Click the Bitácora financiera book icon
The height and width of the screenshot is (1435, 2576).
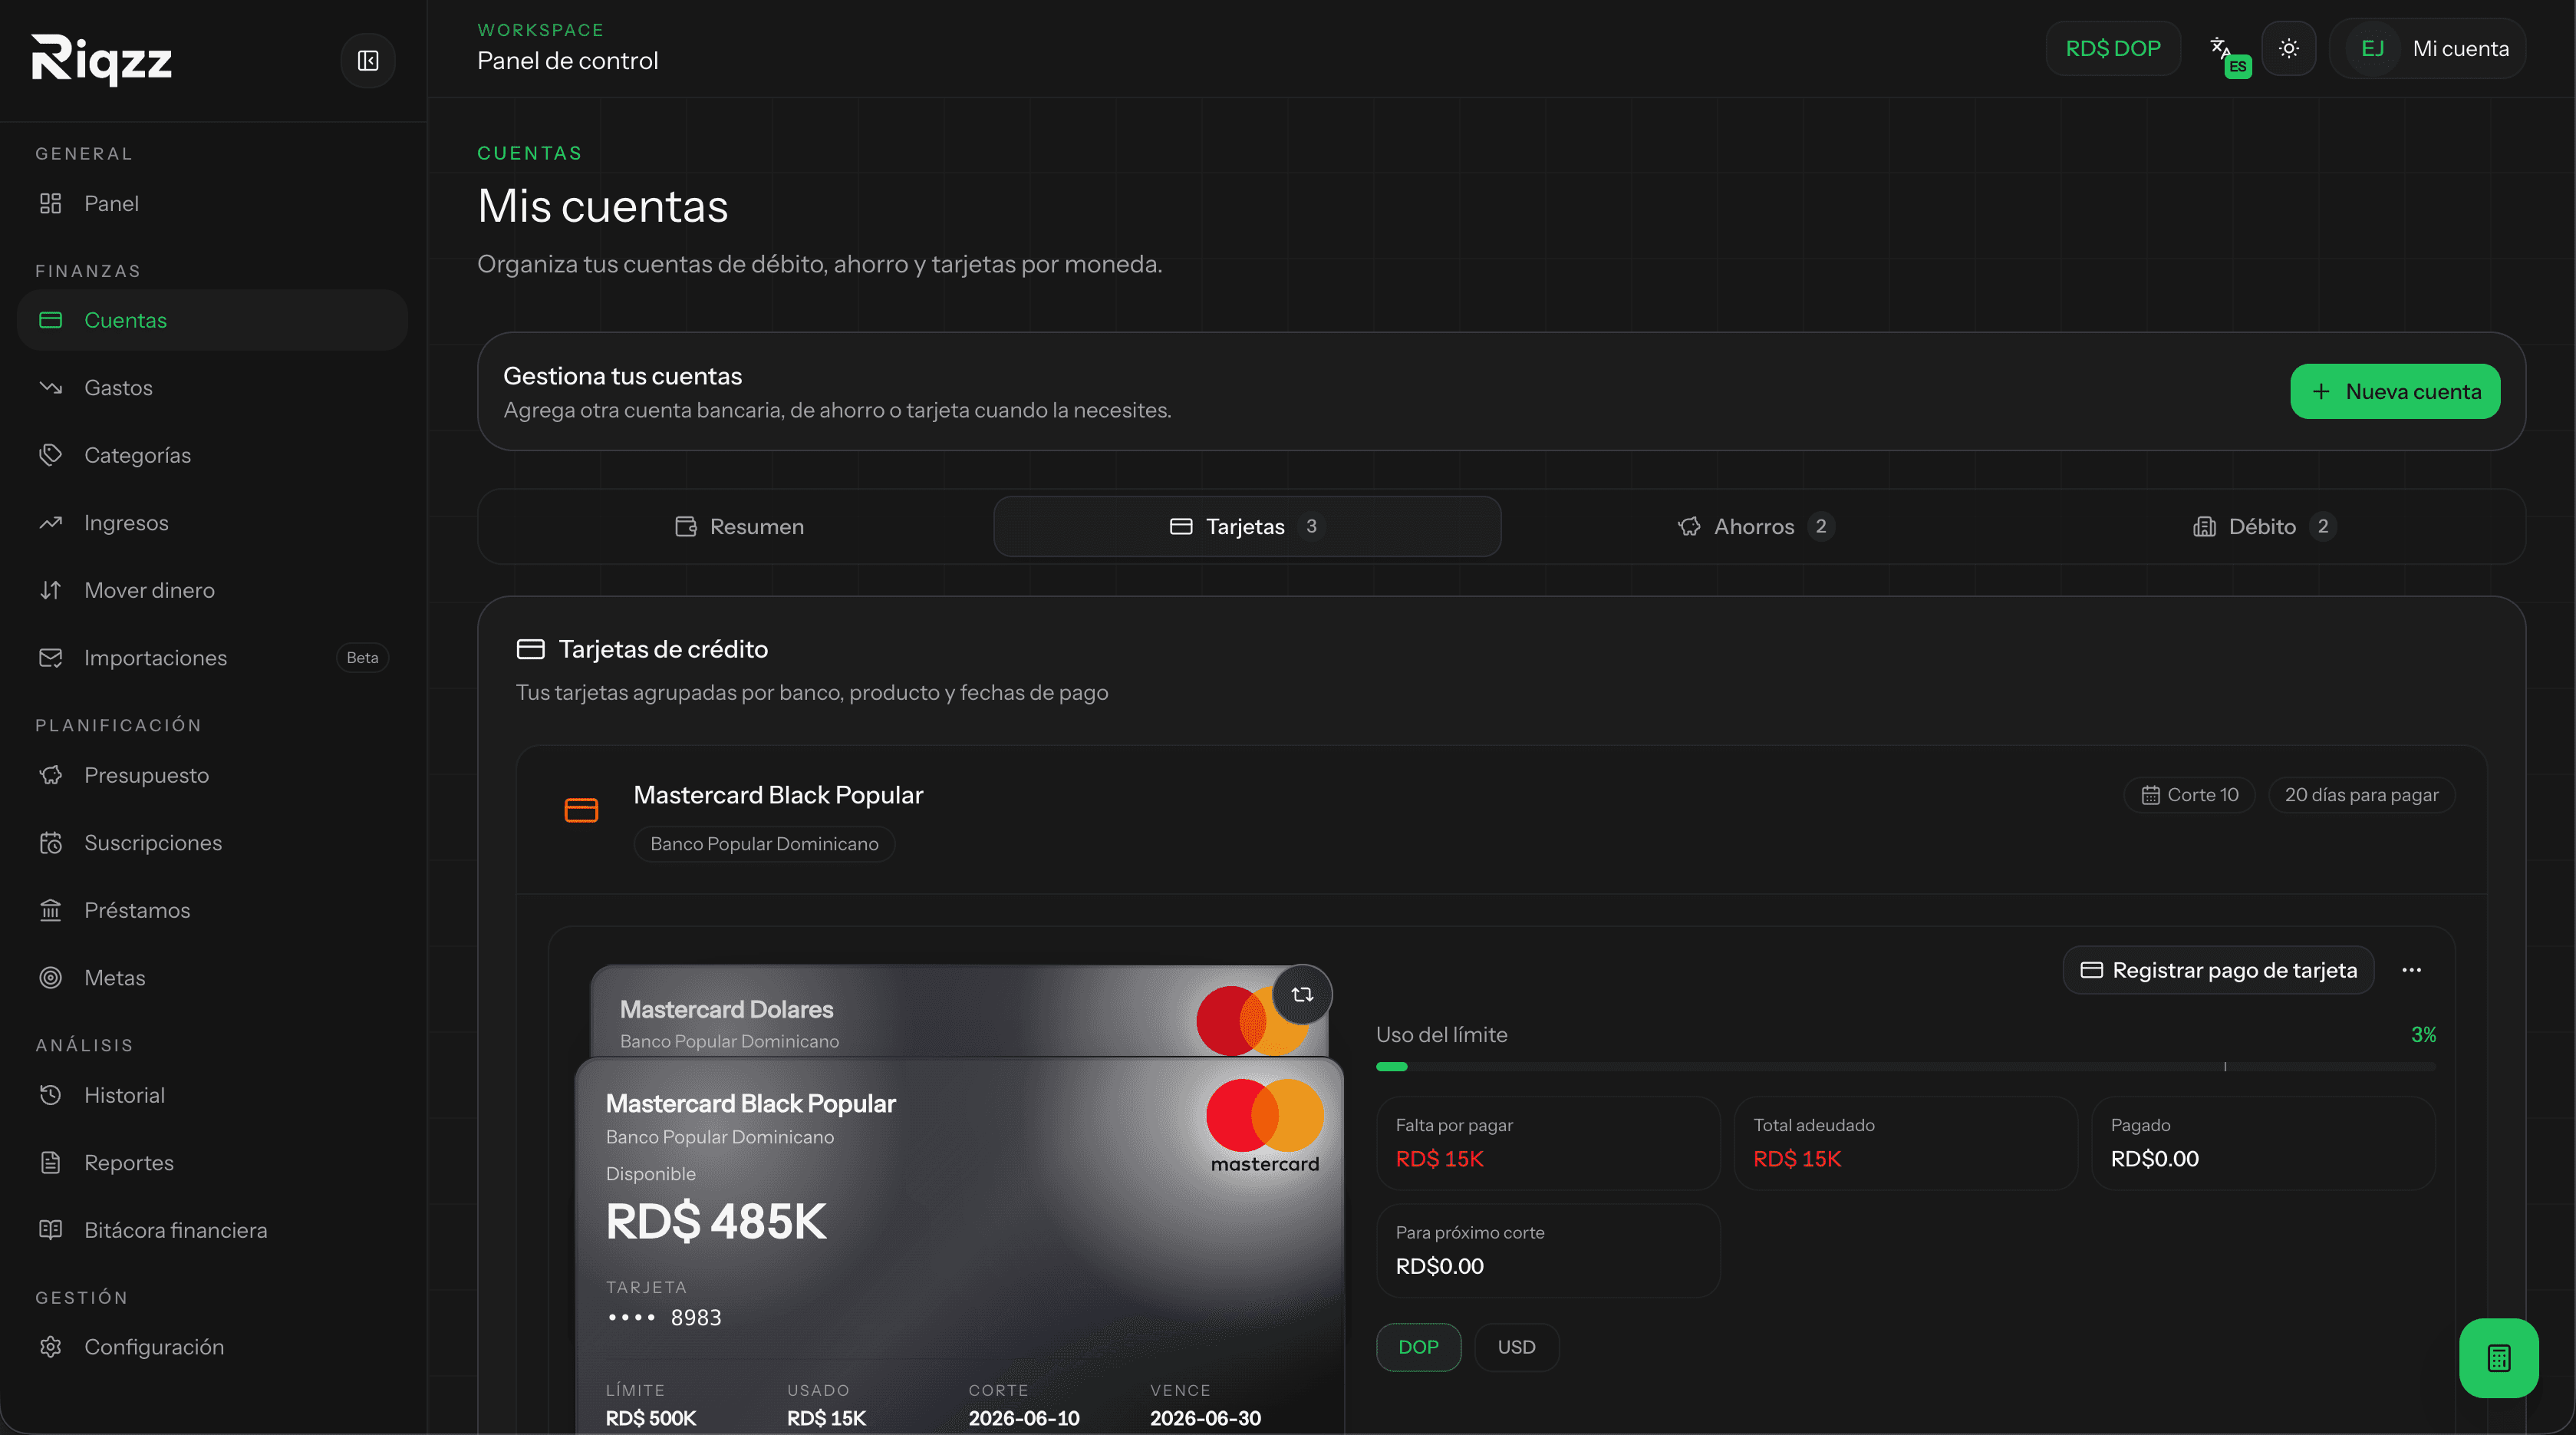point(51,1230)
